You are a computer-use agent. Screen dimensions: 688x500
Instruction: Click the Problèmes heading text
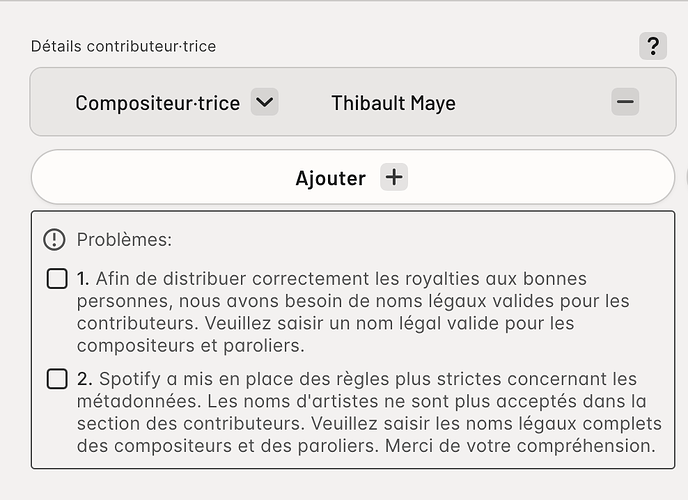pyautogui.click(x=124, y=239)
